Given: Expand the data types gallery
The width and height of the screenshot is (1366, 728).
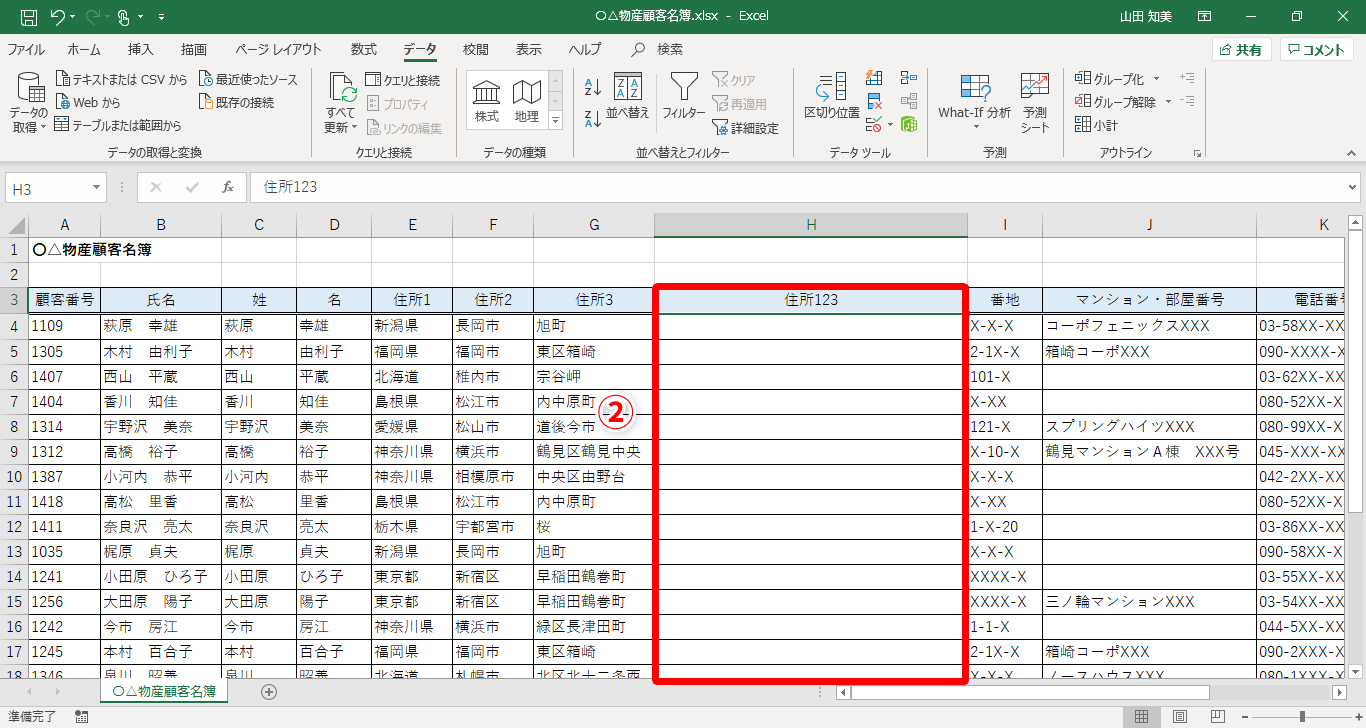Looking at the screenshot, I should [556, 119].
